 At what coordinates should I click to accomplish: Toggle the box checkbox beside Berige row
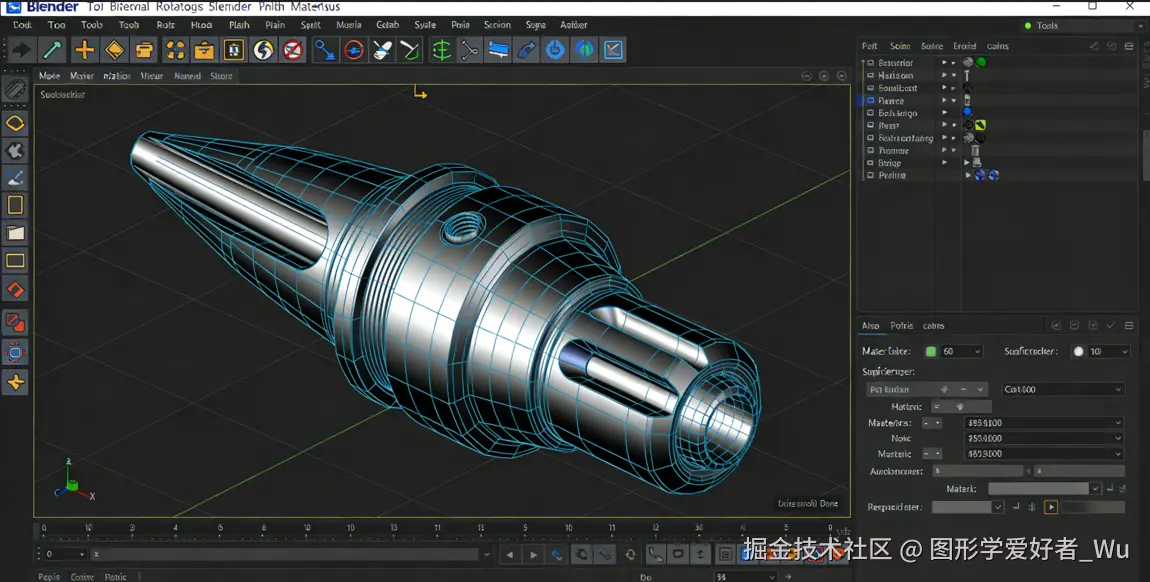(x=871, y=163)
